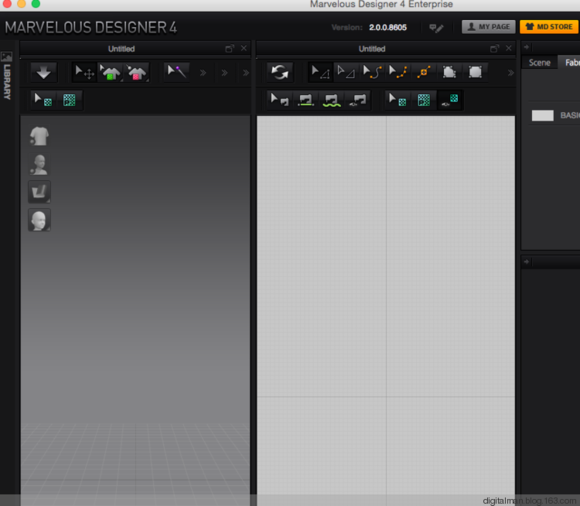Open MY PAGE
Screen dimensions: 580x506
(488, 27)
